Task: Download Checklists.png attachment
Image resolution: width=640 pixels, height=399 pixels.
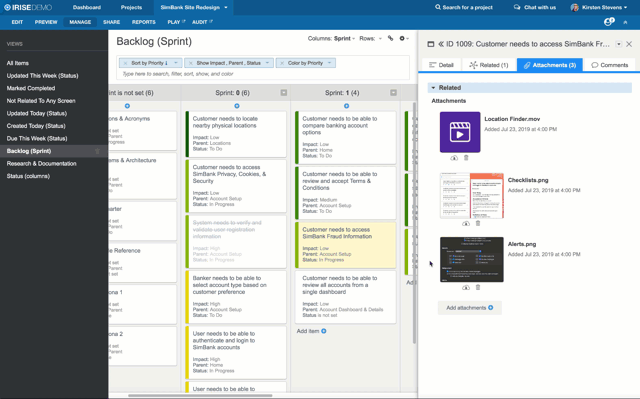Action: (466, 224)
